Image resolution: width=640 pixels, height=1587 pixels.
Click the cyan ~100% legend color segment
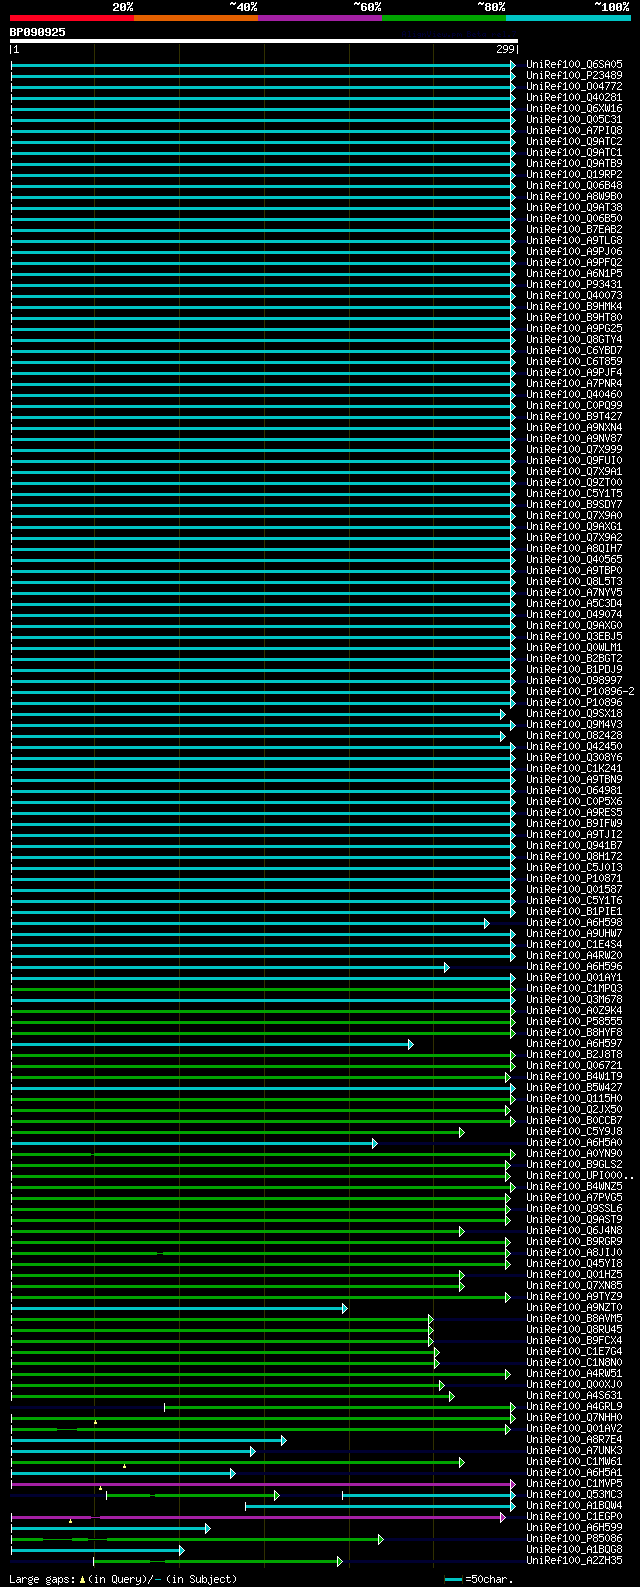click(x=568, y=18)
